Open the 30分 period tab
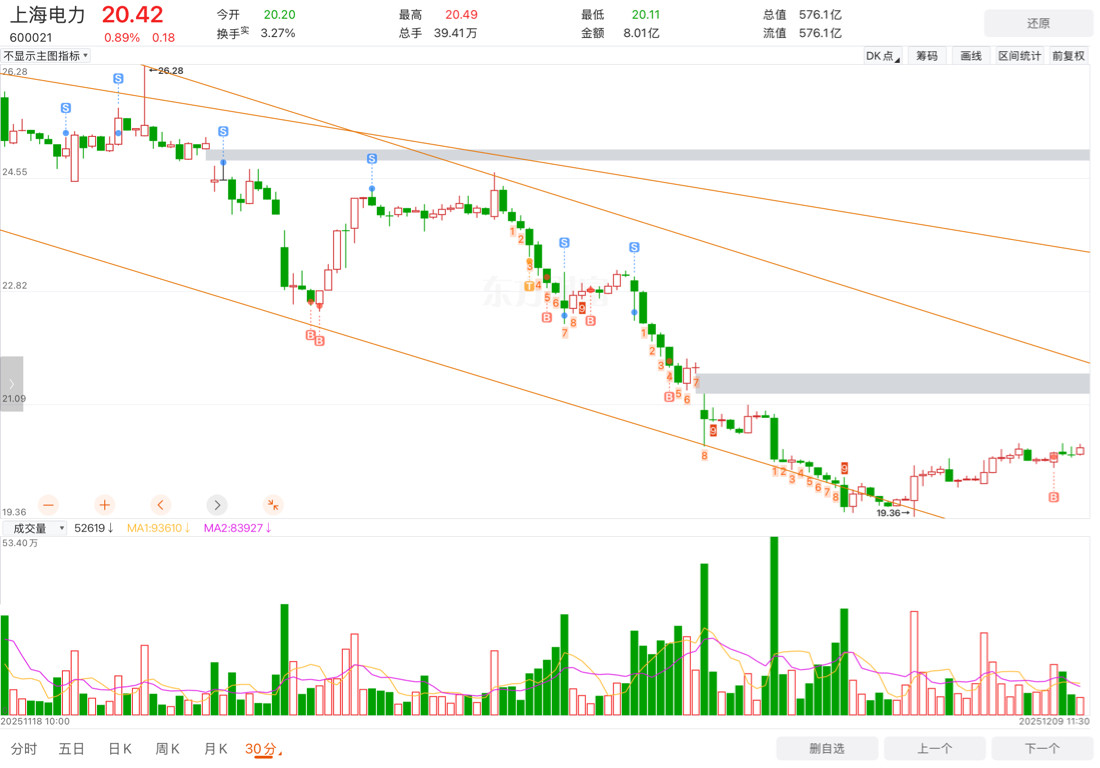The height and width of the screenshot is (768, 1100). [x=262, y=749]
